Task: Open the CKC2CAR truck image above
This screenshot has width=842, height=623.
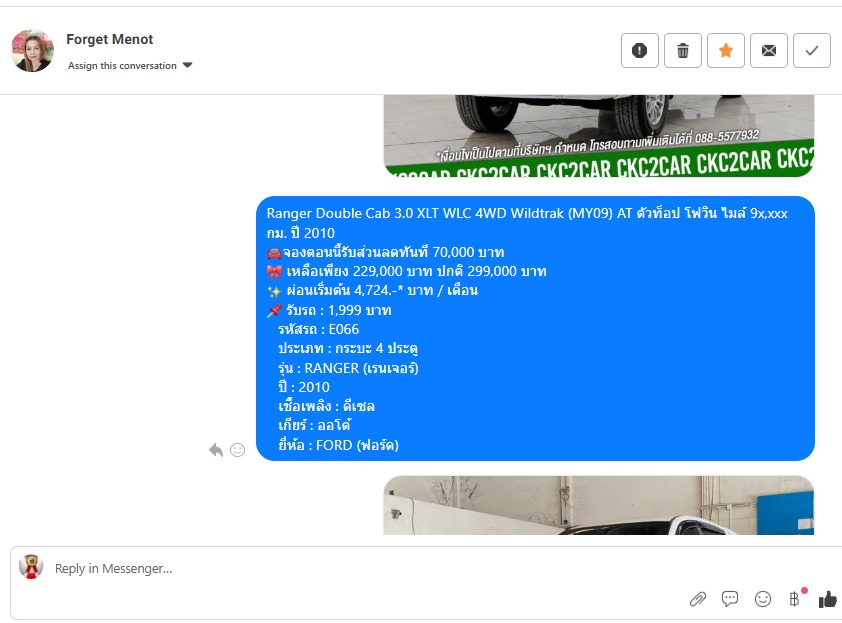Action: click(x=599, y=136)
